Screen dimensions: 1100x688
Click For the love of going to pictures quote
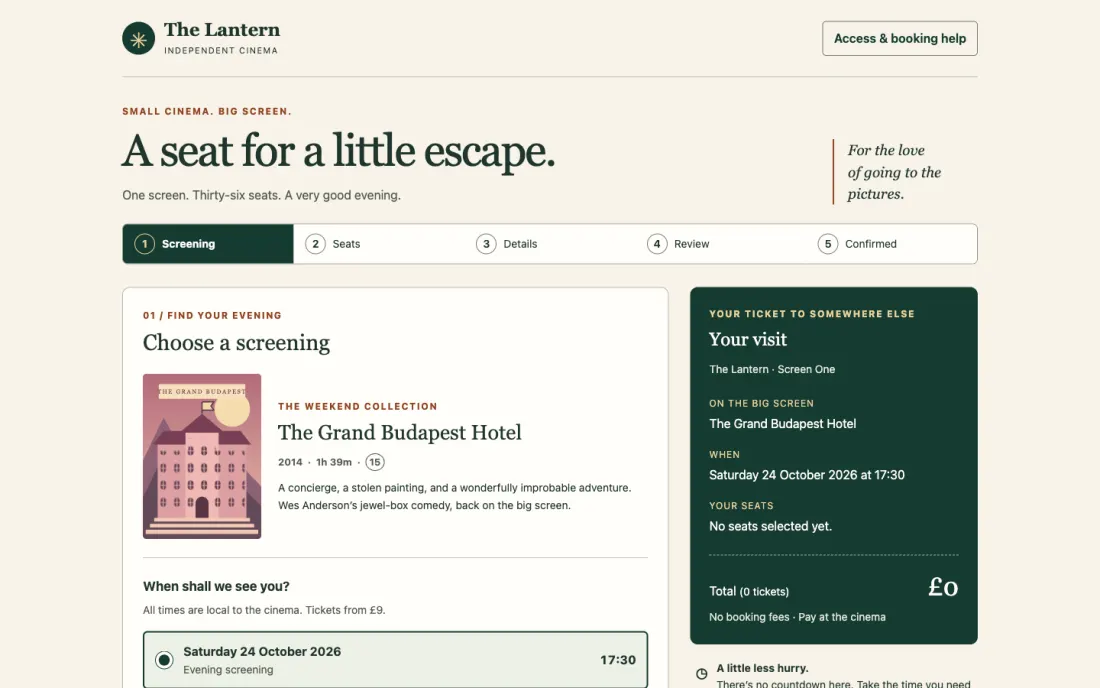click(x=894, y=172)
